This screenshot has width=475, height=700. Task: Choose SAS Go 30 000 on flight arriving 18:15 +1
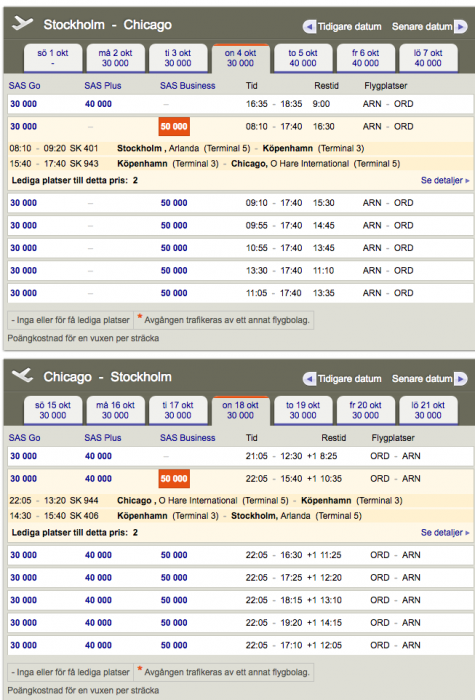point(24,600)
